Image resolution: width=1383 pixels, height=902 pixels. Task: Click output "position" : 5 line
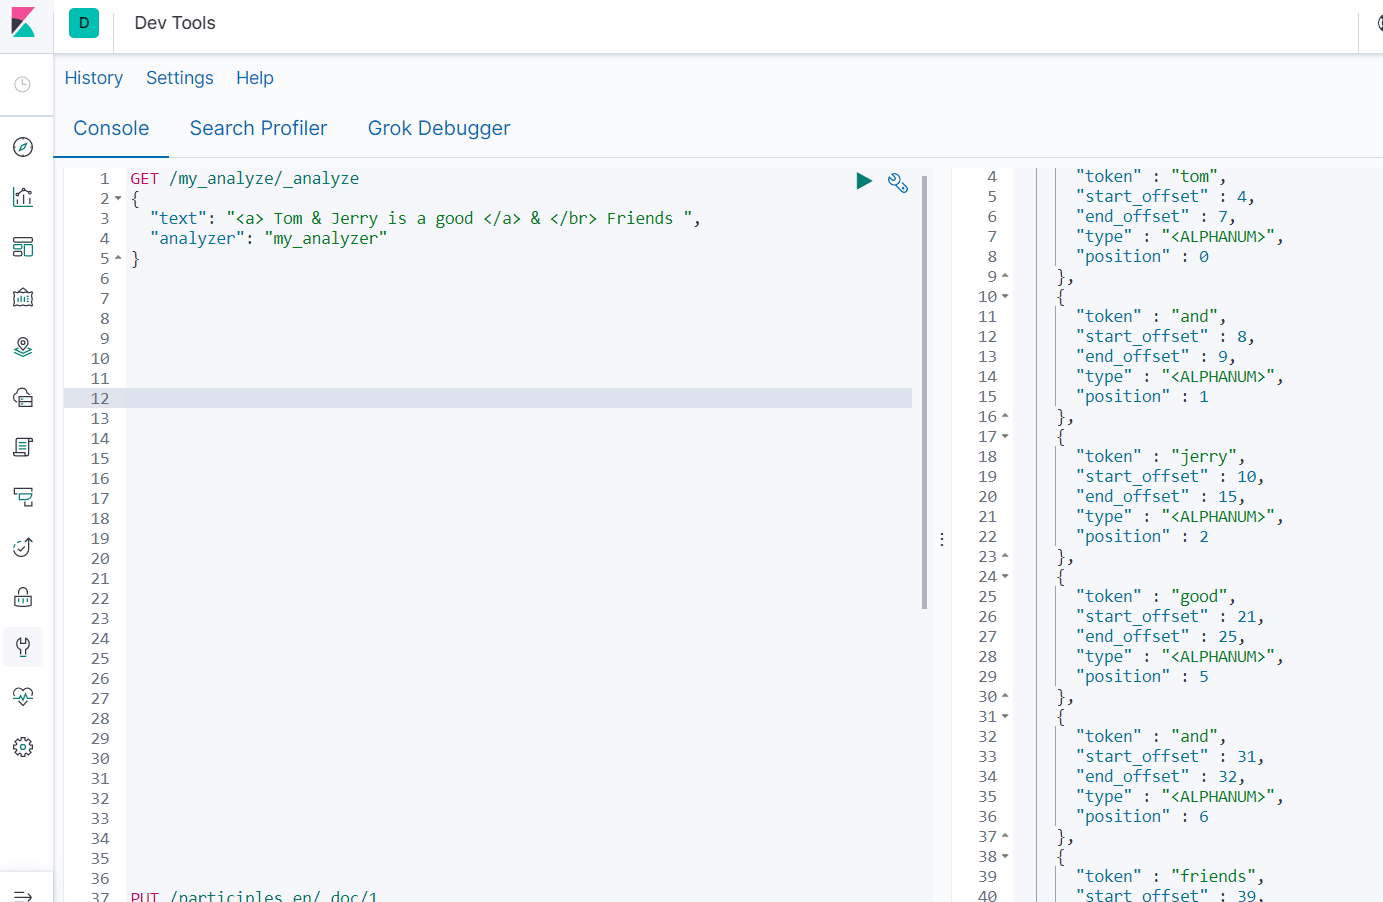[1143, 676]
